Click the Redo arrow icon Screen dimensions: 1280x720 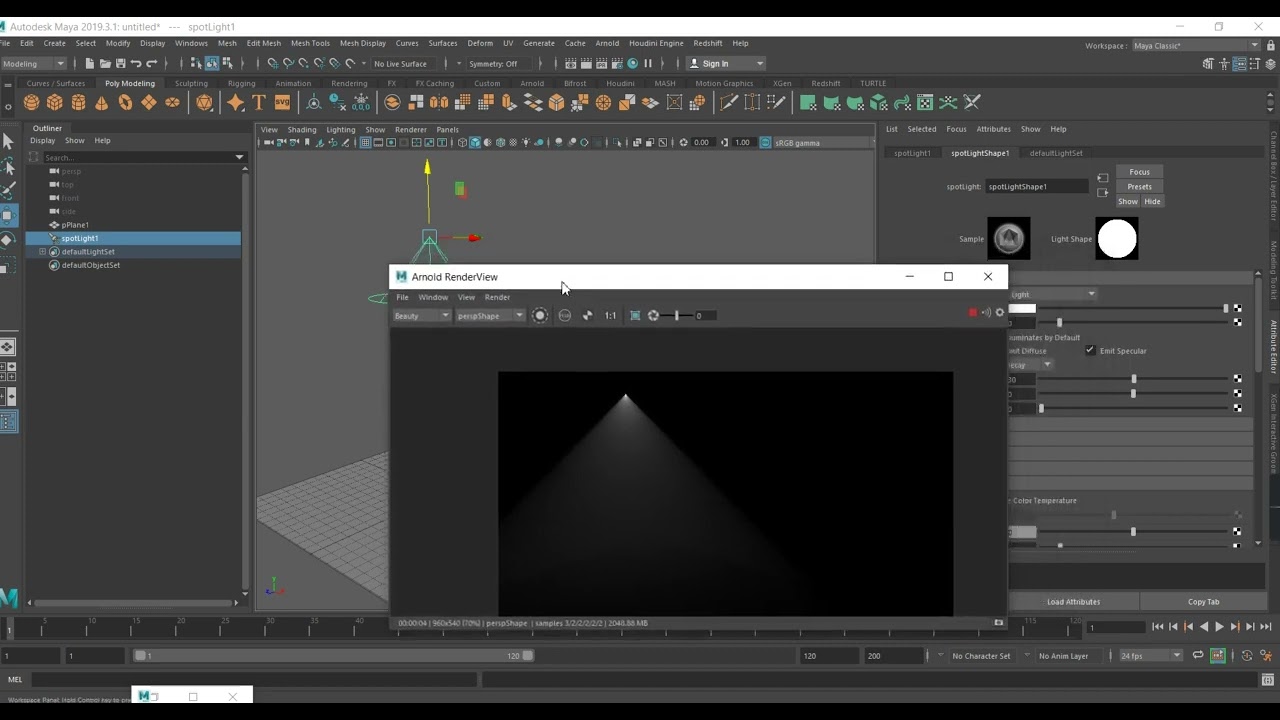point(151,63)
